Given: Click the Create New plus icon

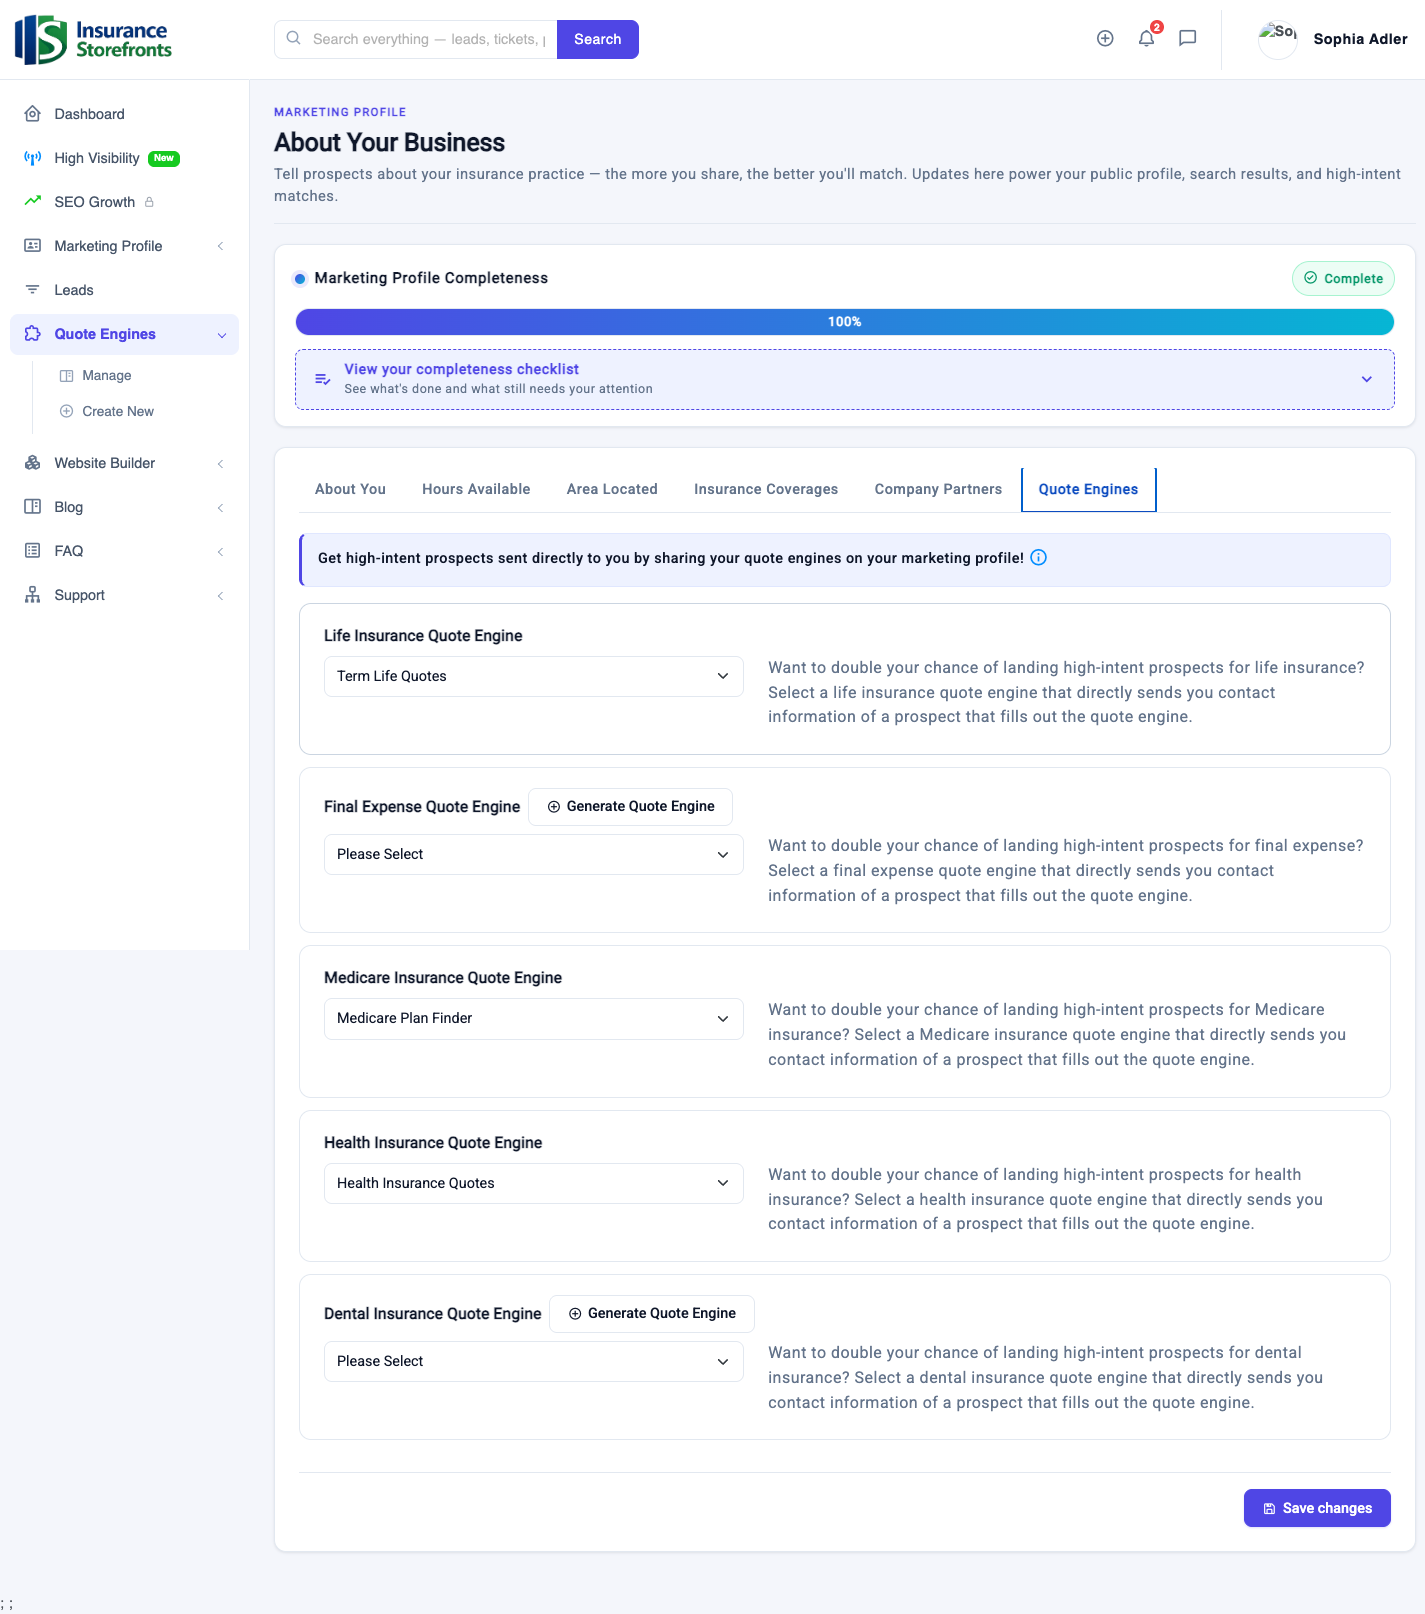Looking at the screenshot, I should click(x=67, y=411).
